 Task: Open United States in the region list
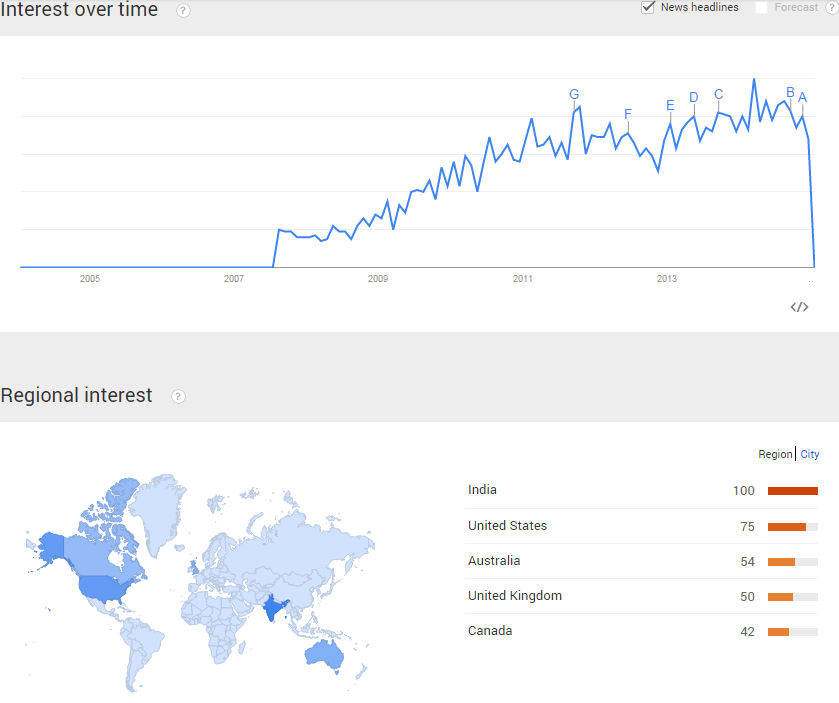pyautogui.click(x=507, y=525)
